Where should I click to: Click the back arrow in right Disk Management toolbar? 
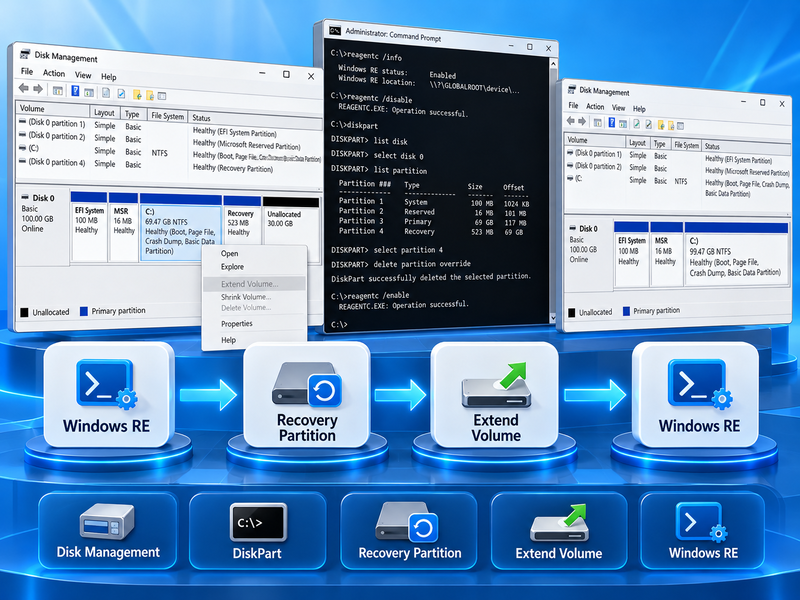pos(570,121)
